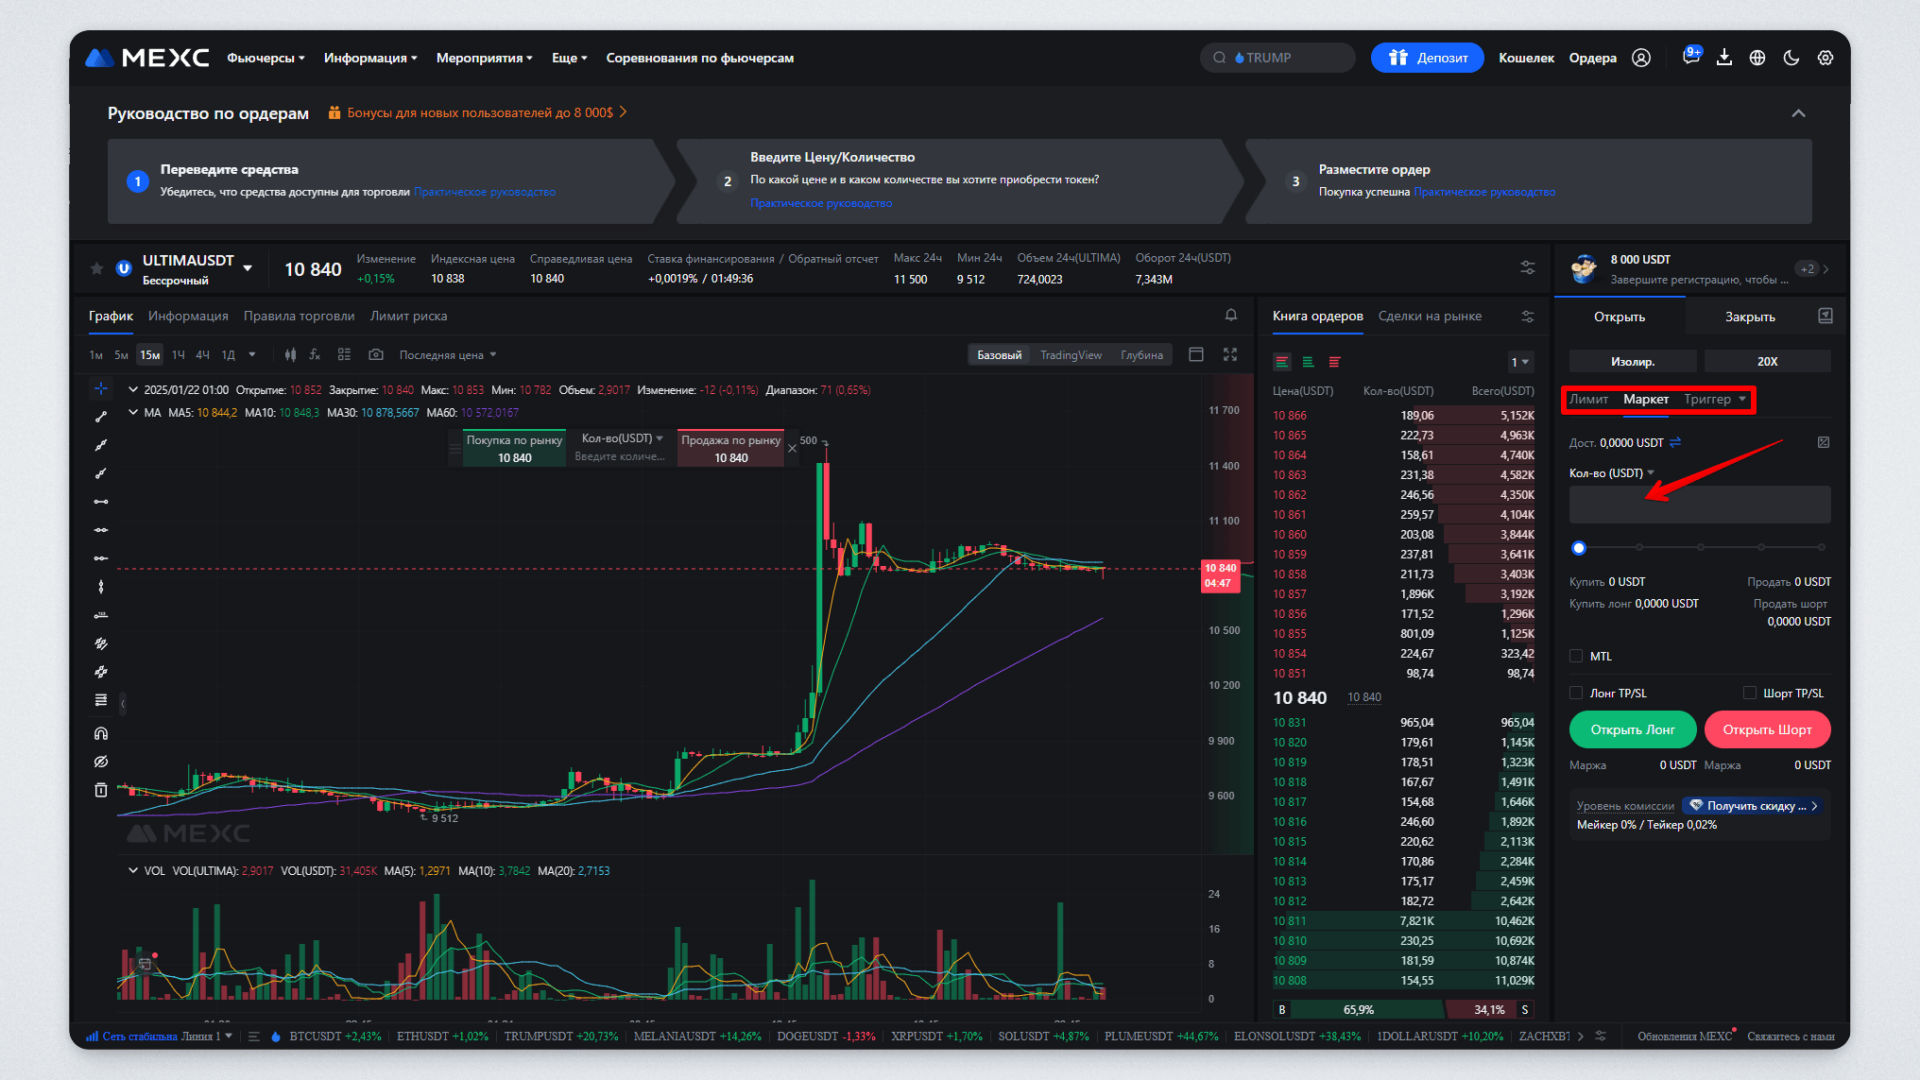The width and height of the screenshot is (1920, 1080).
Task: Switch to the Сделки на рынке tab
Action: (1429, 316)
